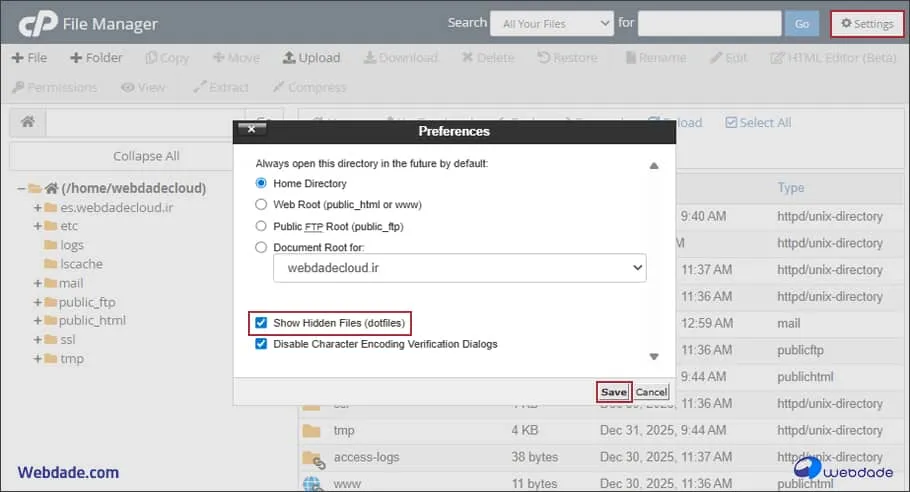Click the tmp folder icon in list
910x492 pixels.
coord(312,430)
